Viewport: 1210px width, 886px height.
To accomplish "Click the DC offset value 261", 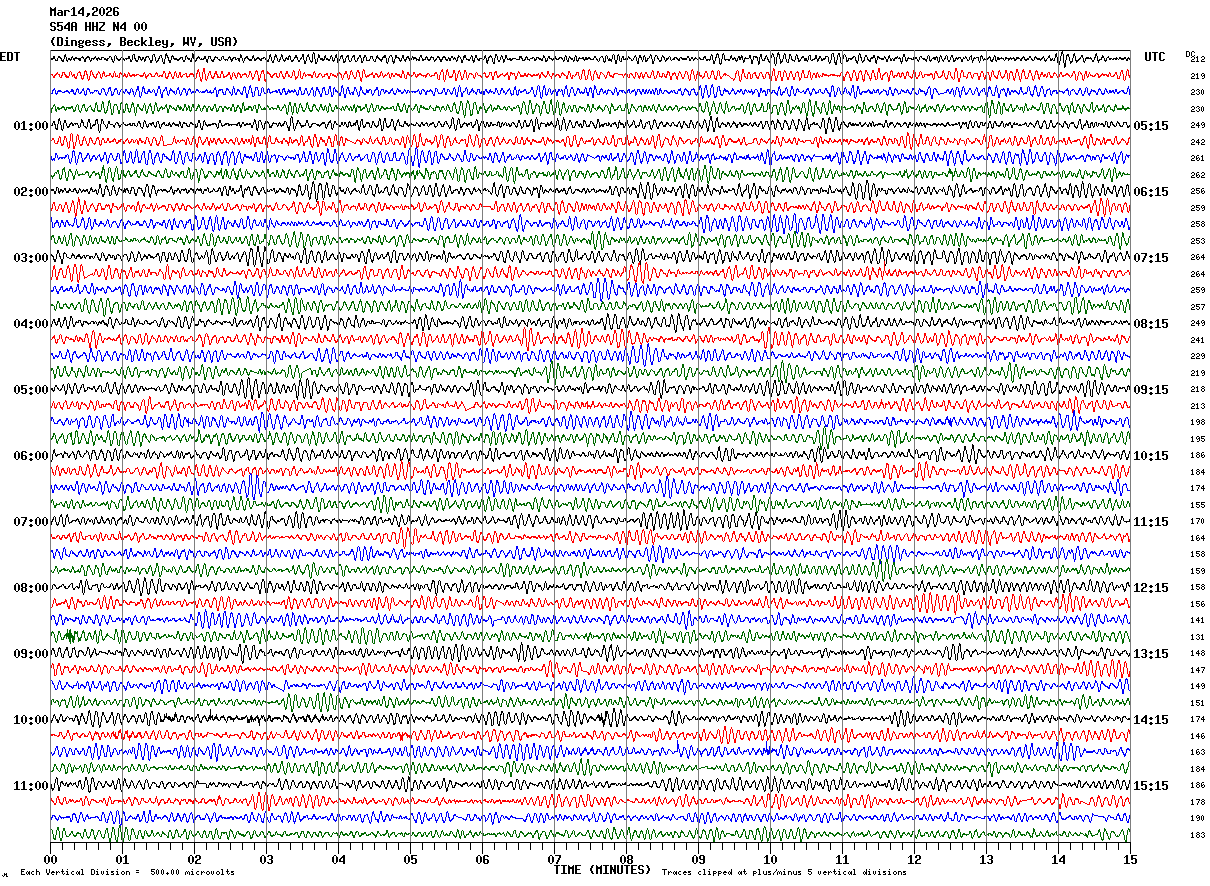I will click(x=1197, y=159).
